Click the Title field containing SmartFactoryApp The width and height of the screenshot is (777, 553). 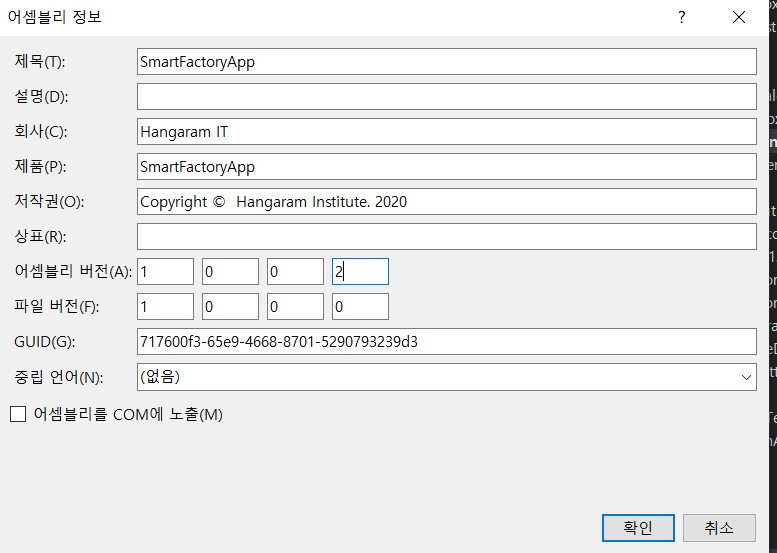pos(446,61)
